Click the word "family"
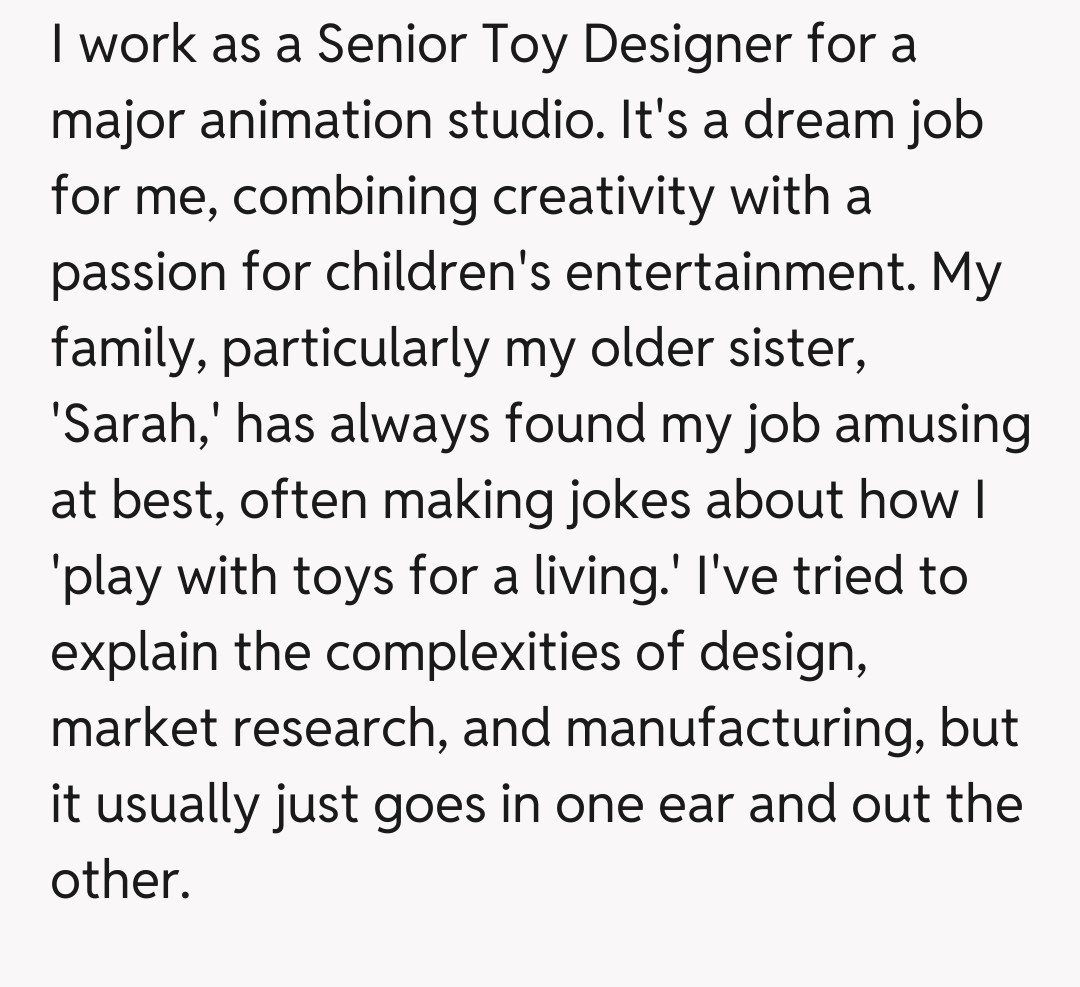This screenshot has height=987, width=1080. pyautogui.click(x=126, y=350)
